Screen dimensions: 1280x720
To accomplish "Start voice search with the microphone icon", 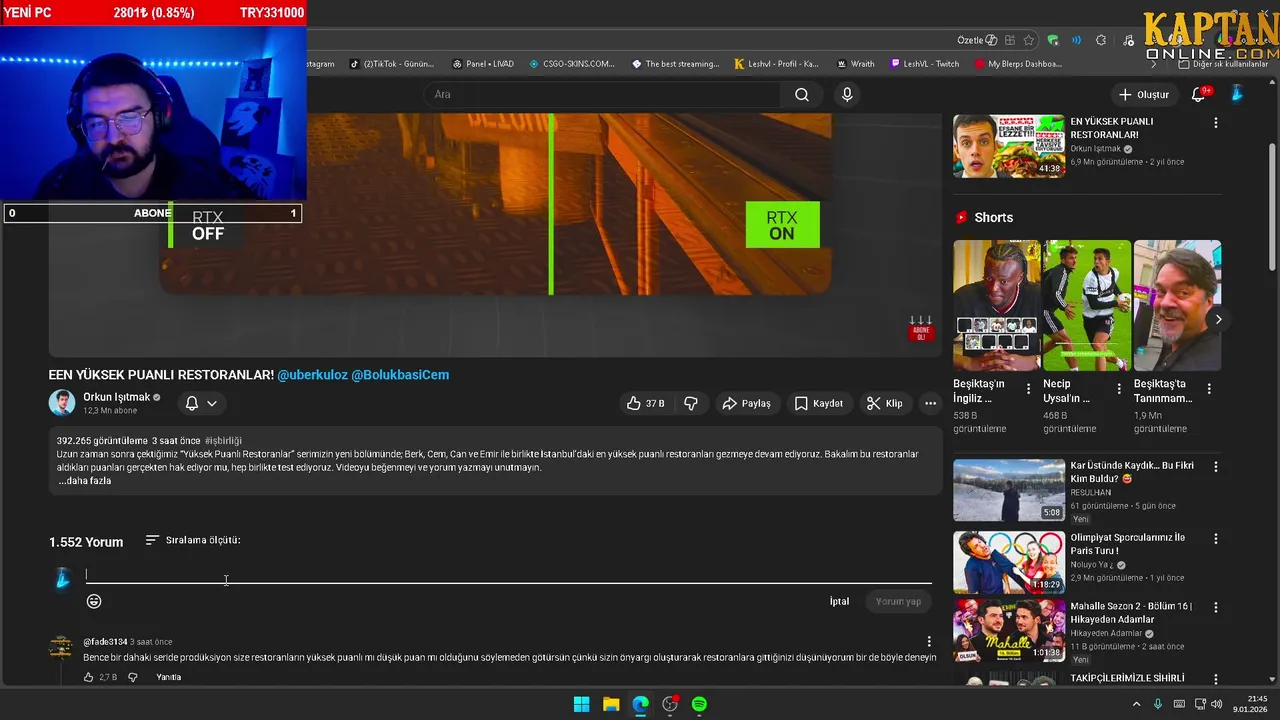I will (847, 94).
